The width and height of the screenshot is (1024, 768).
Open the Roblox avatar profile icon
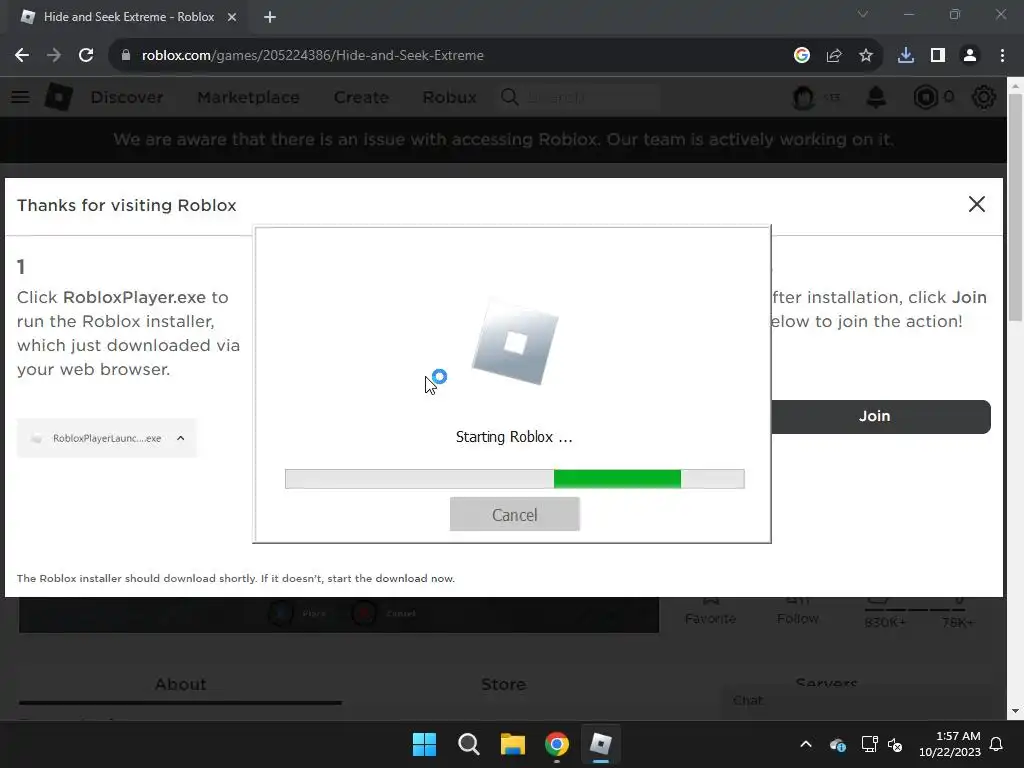tap(803, 97)
